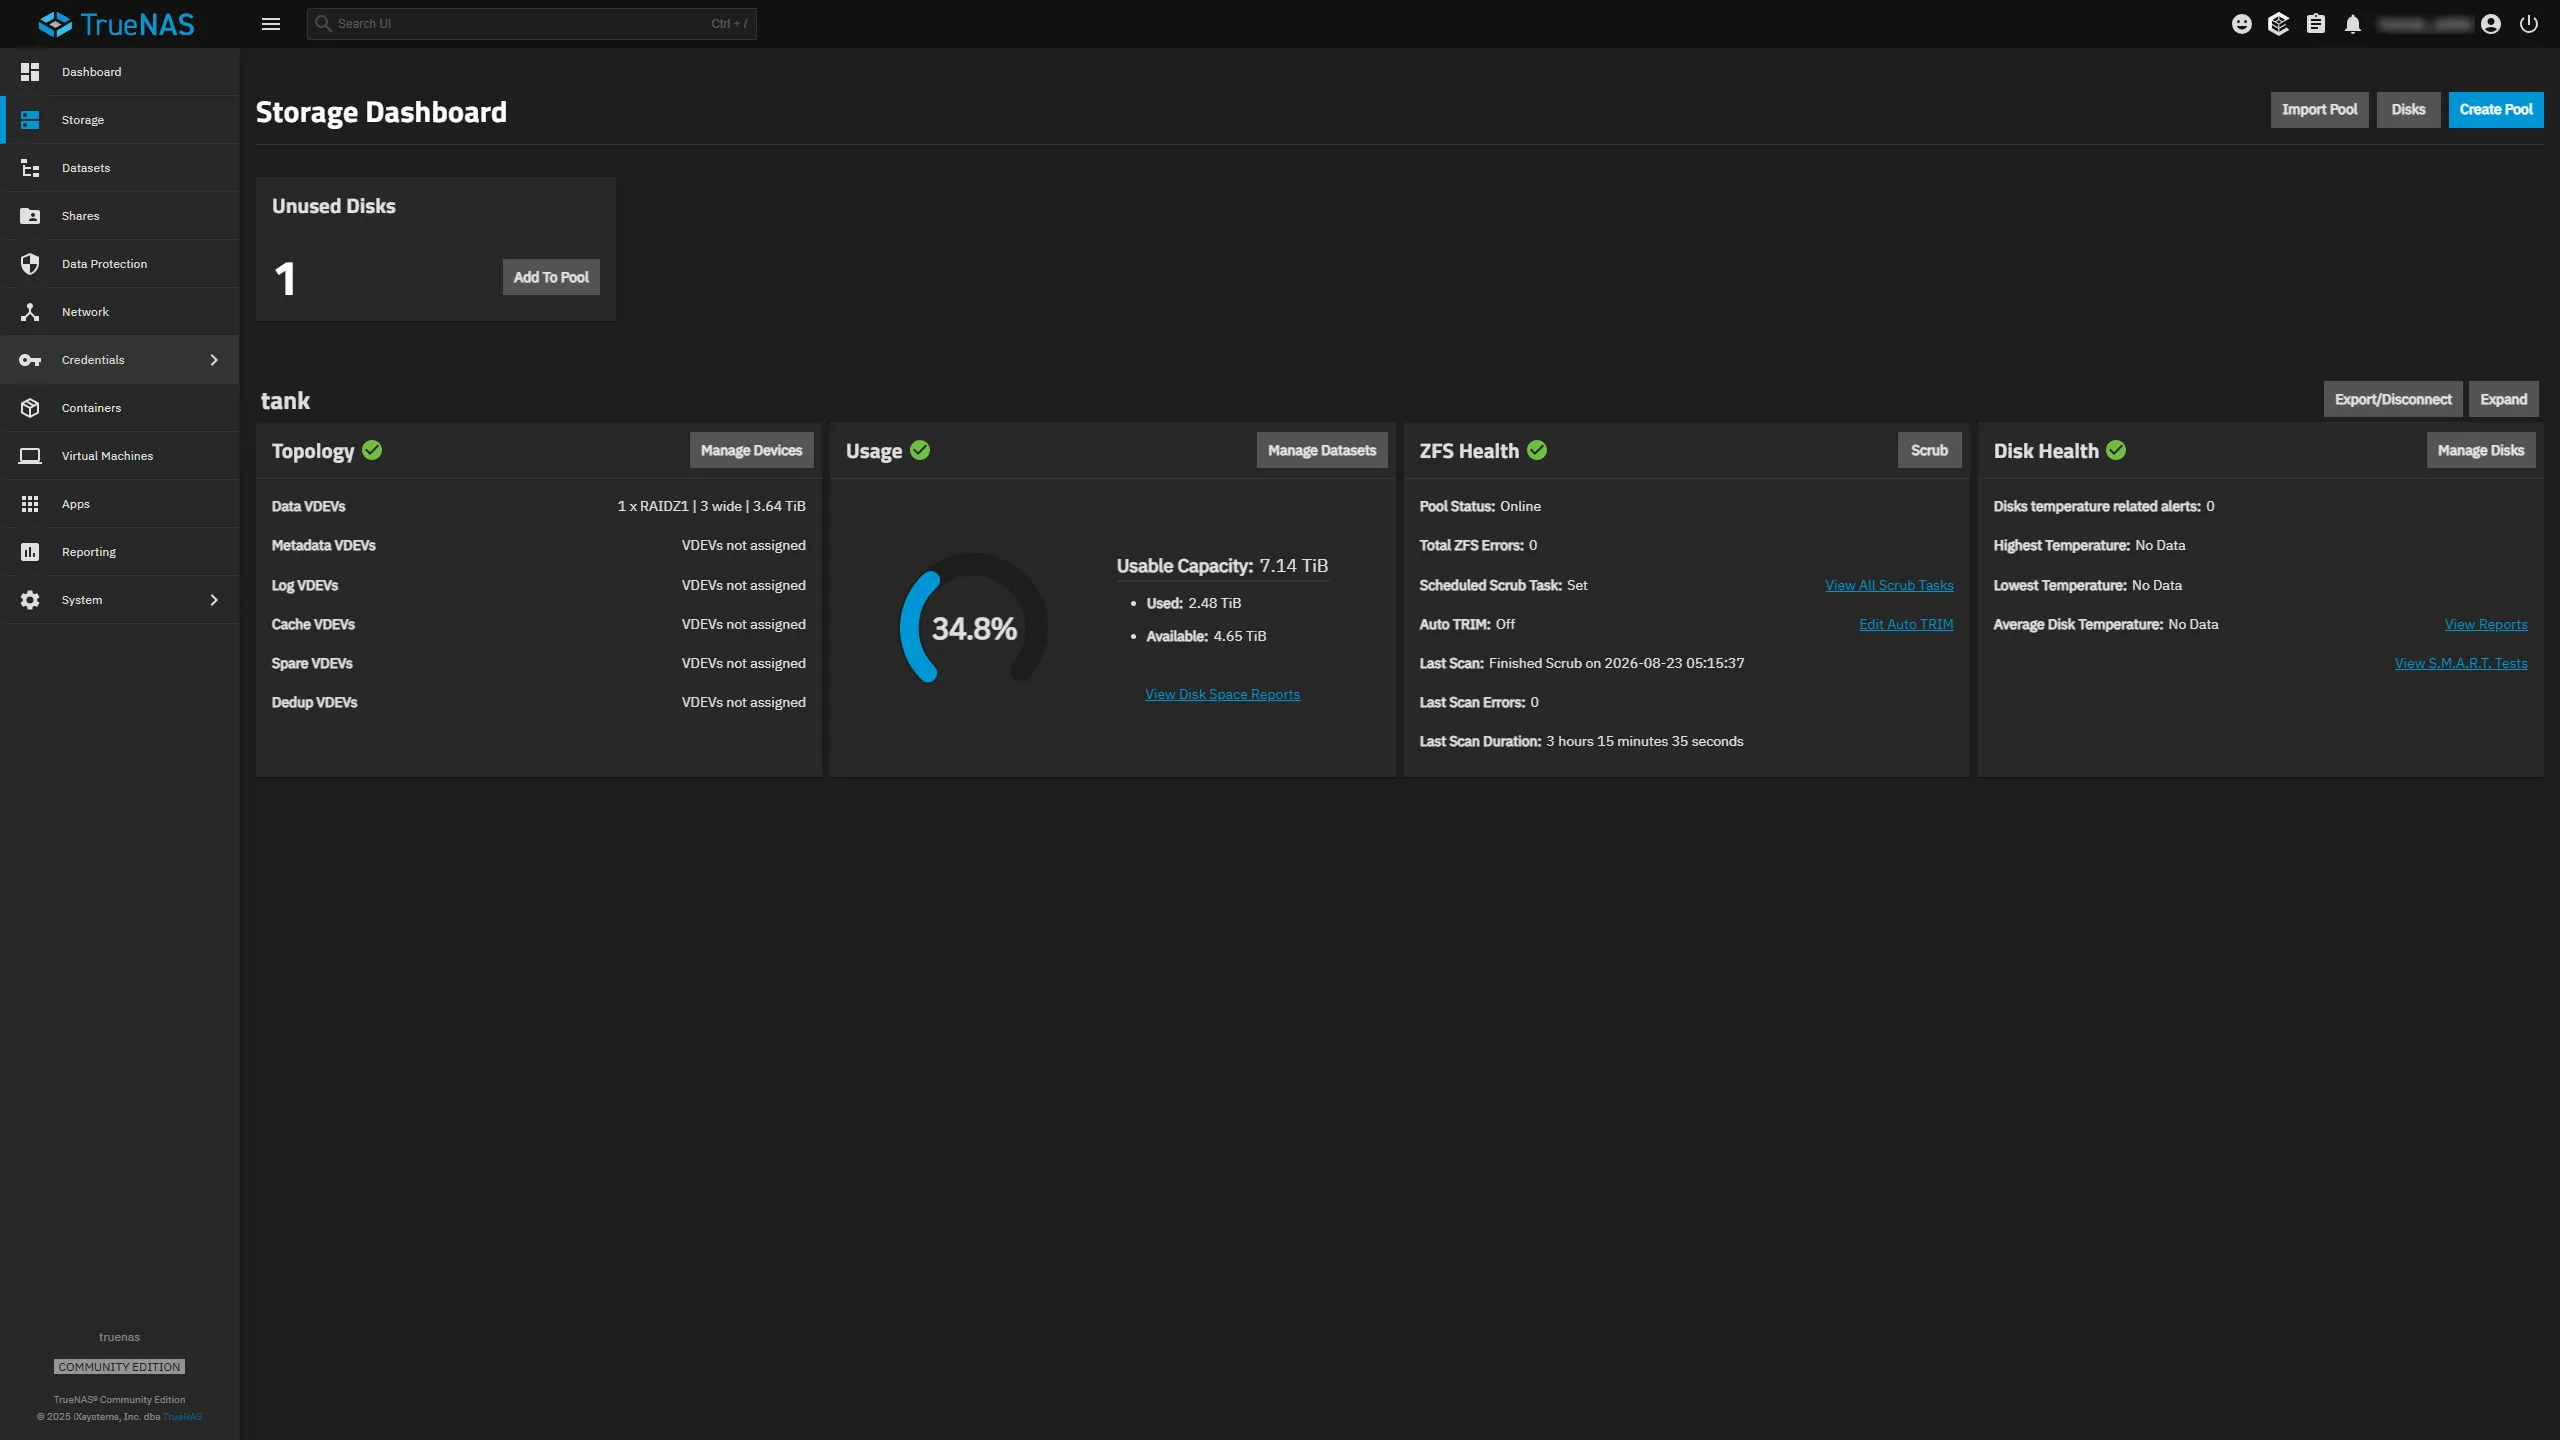Click the Shares folder icon
This screenshot has width=2560, height=1440.
tap(30, 216)
